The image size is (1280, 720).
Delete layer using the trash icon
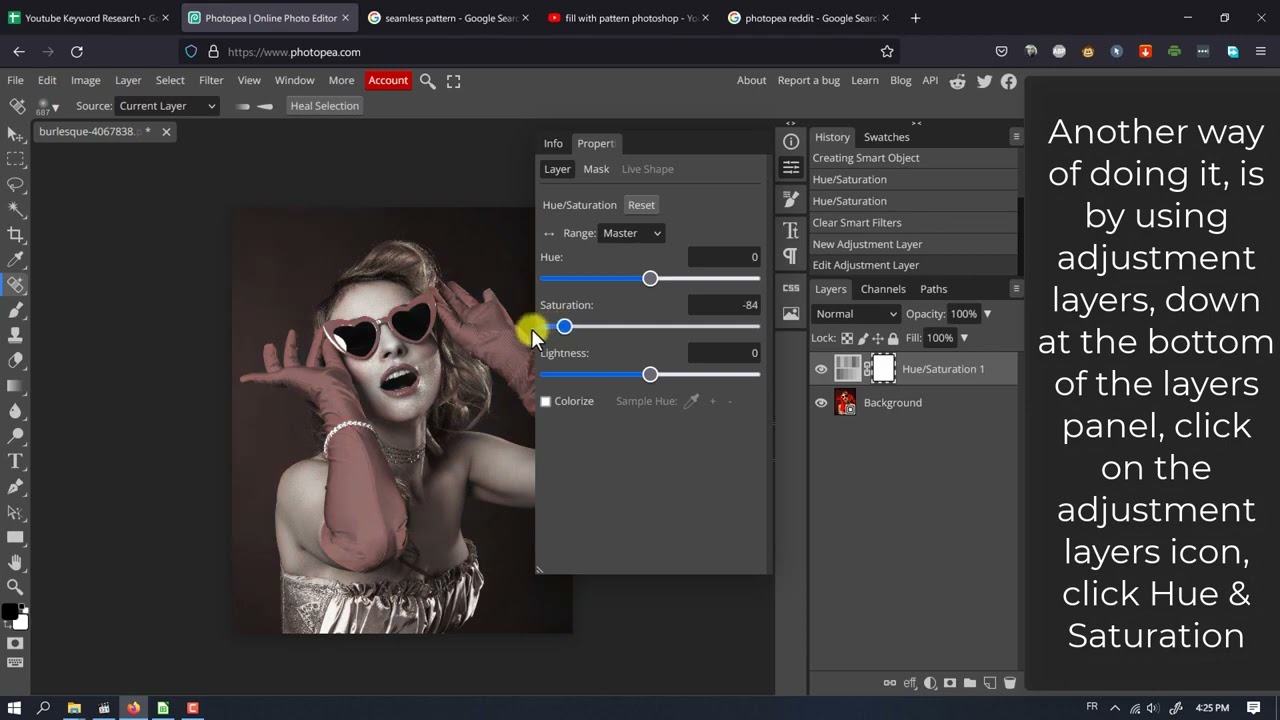[x=1010, y=683]
